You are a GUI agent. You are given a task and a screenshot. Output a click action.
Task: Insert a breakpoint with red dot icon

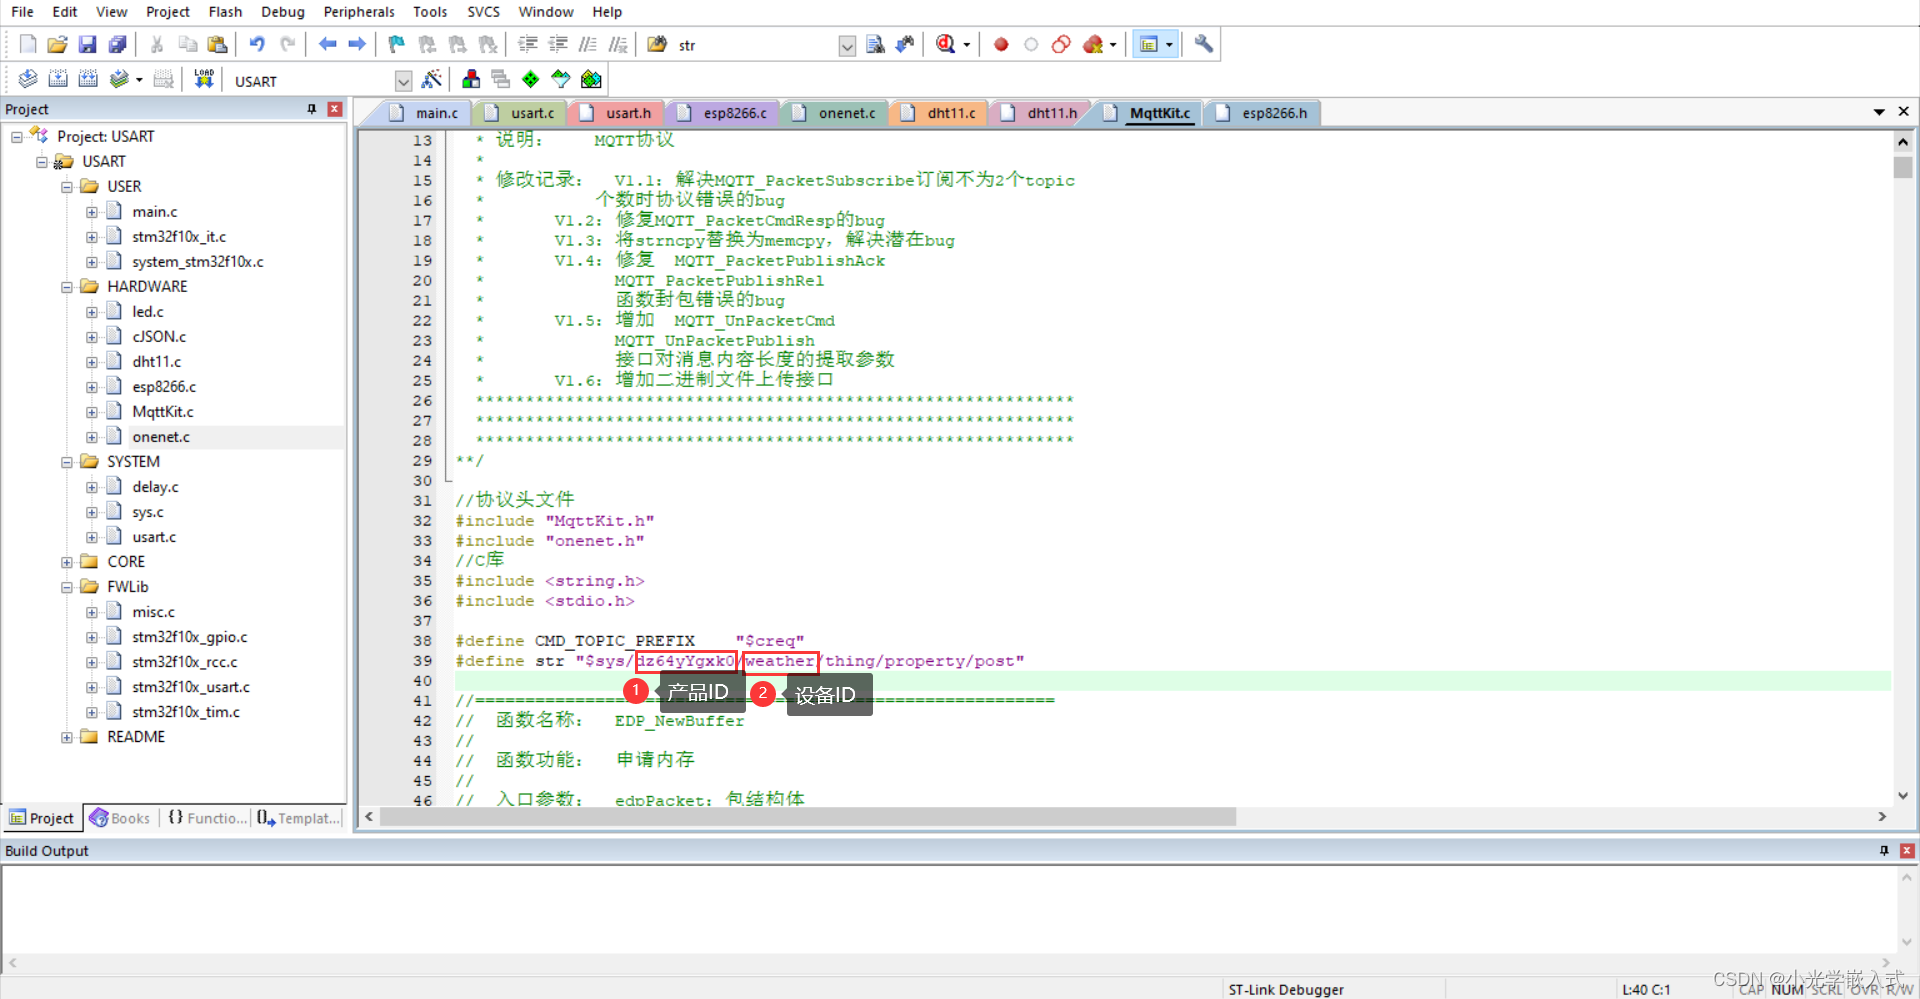coord(1001,44)
